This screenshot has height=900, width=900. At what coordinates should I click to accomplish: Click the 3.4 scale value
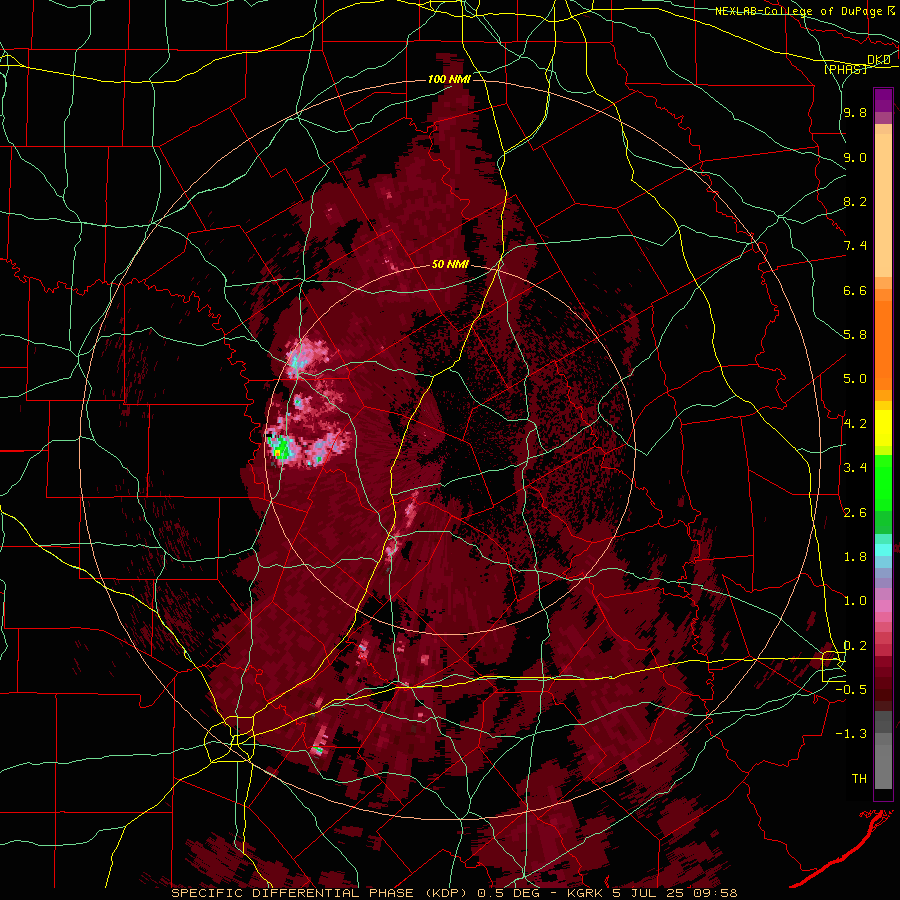point(855,468)
